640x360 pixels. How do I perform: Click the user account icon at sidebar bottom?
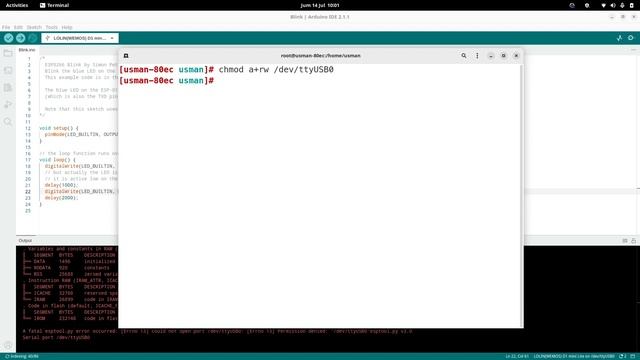[8, 345]
